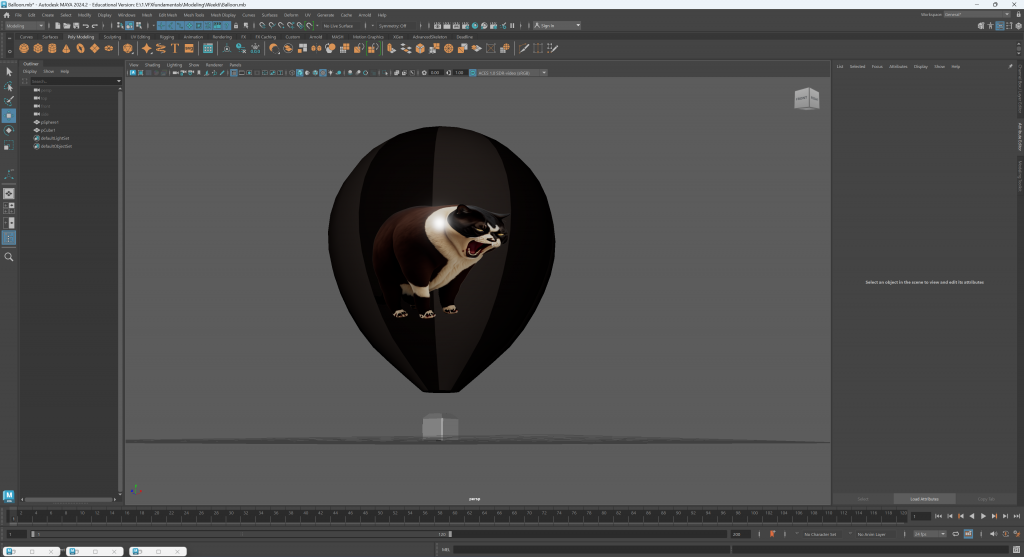
Task: Open the Attribute Editor Focus menu
Action: [x=877, y=67]
